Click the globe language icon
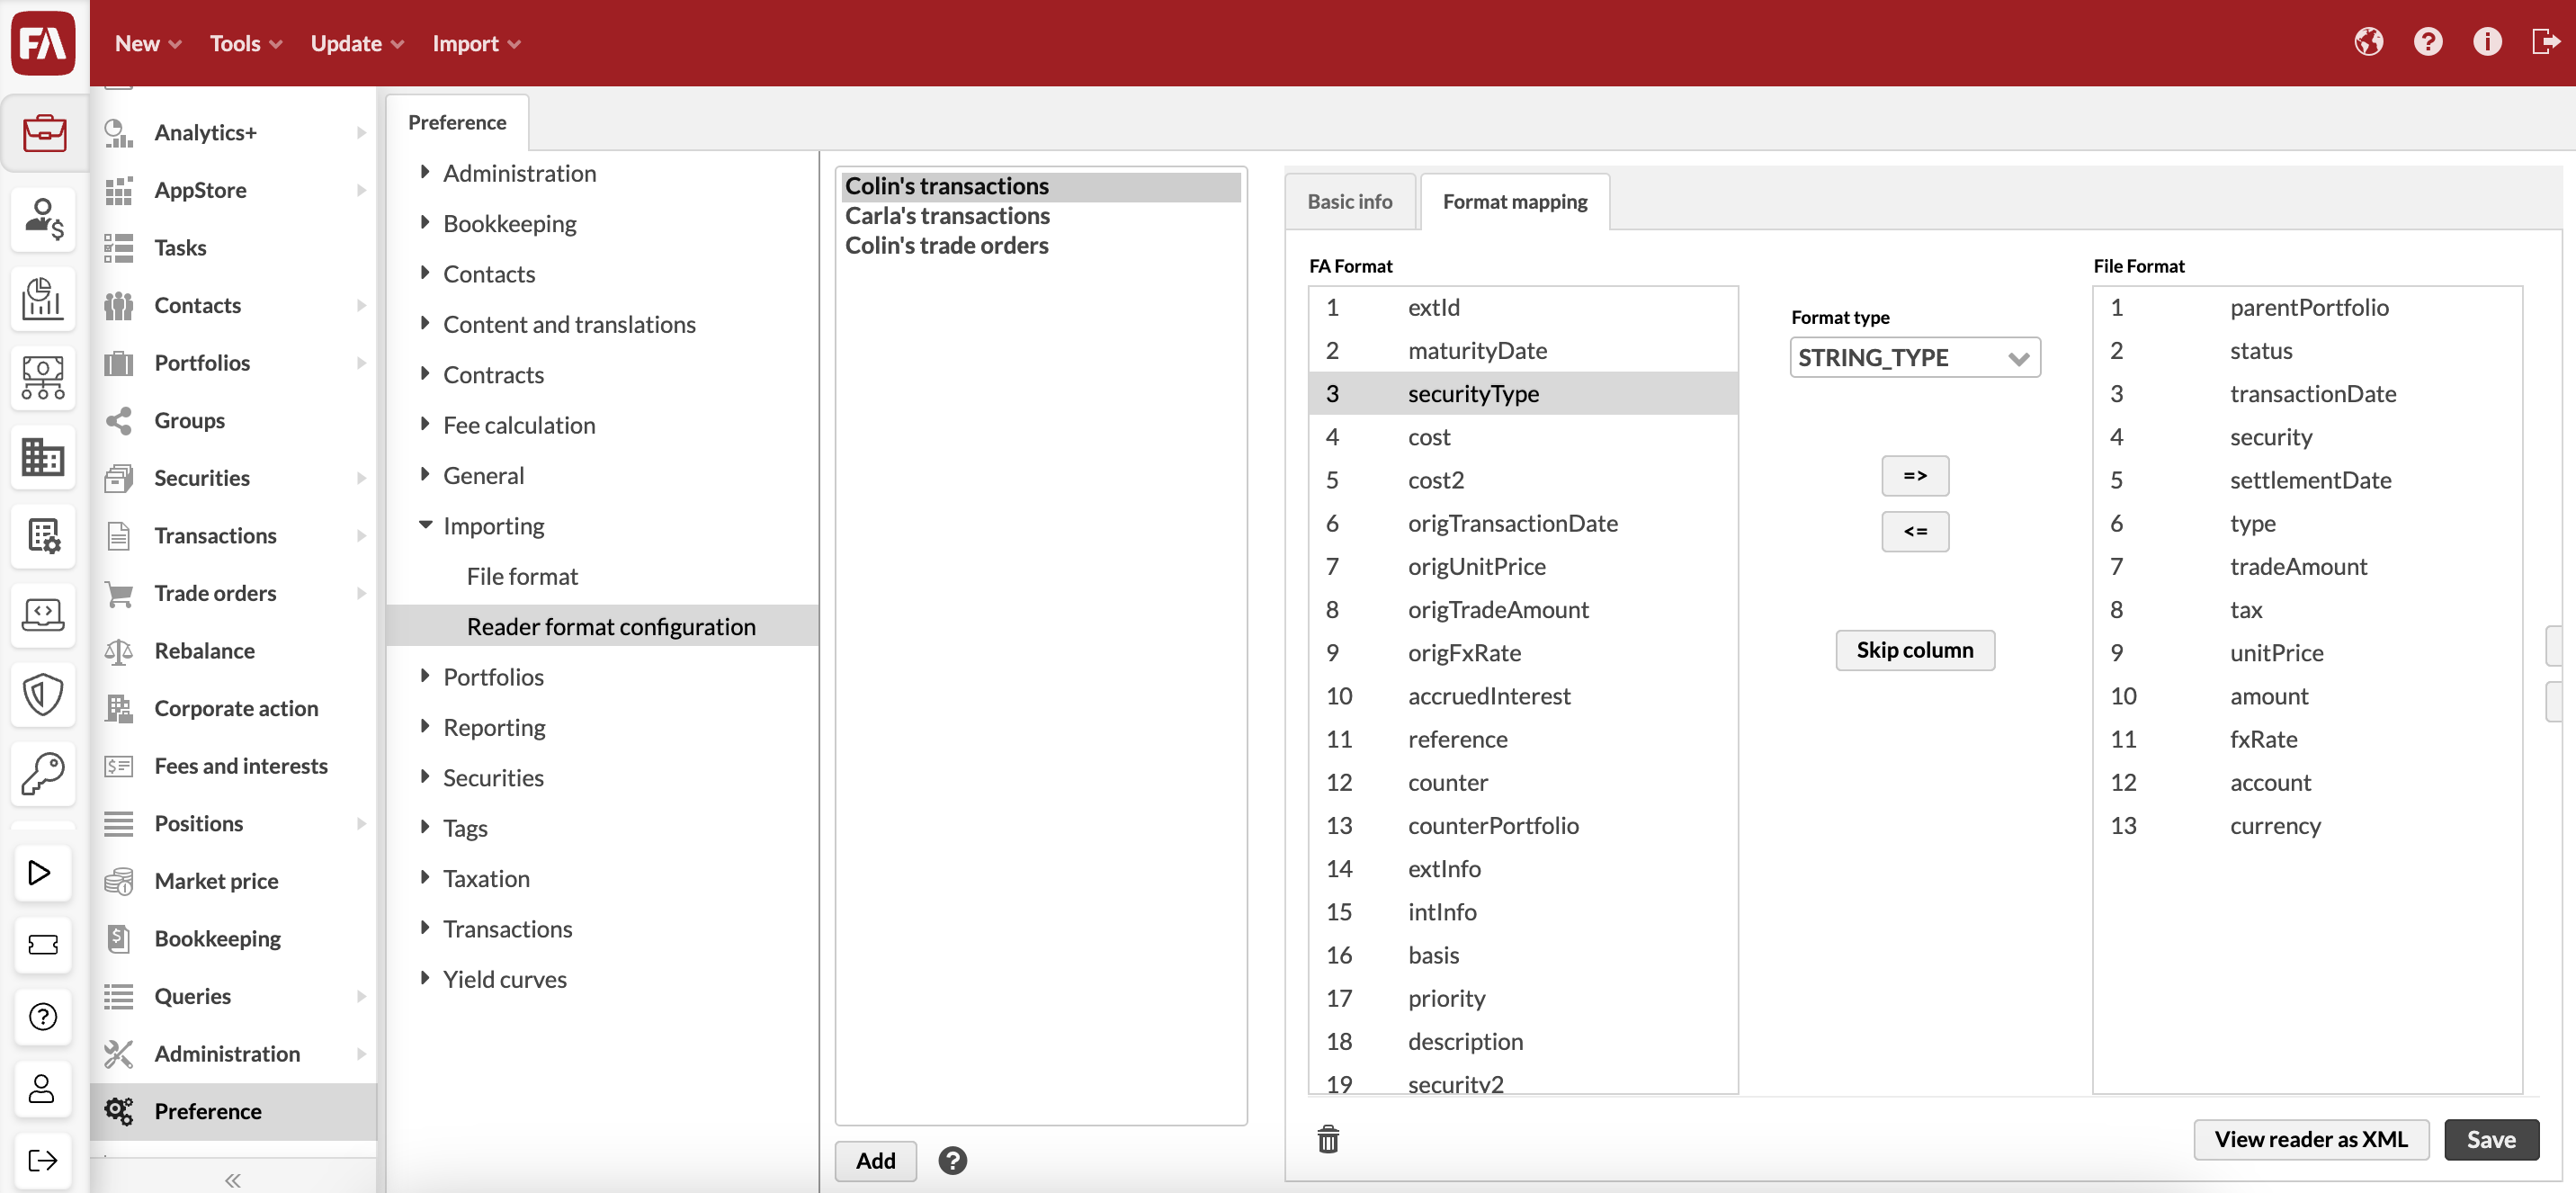 point(2368,42)
